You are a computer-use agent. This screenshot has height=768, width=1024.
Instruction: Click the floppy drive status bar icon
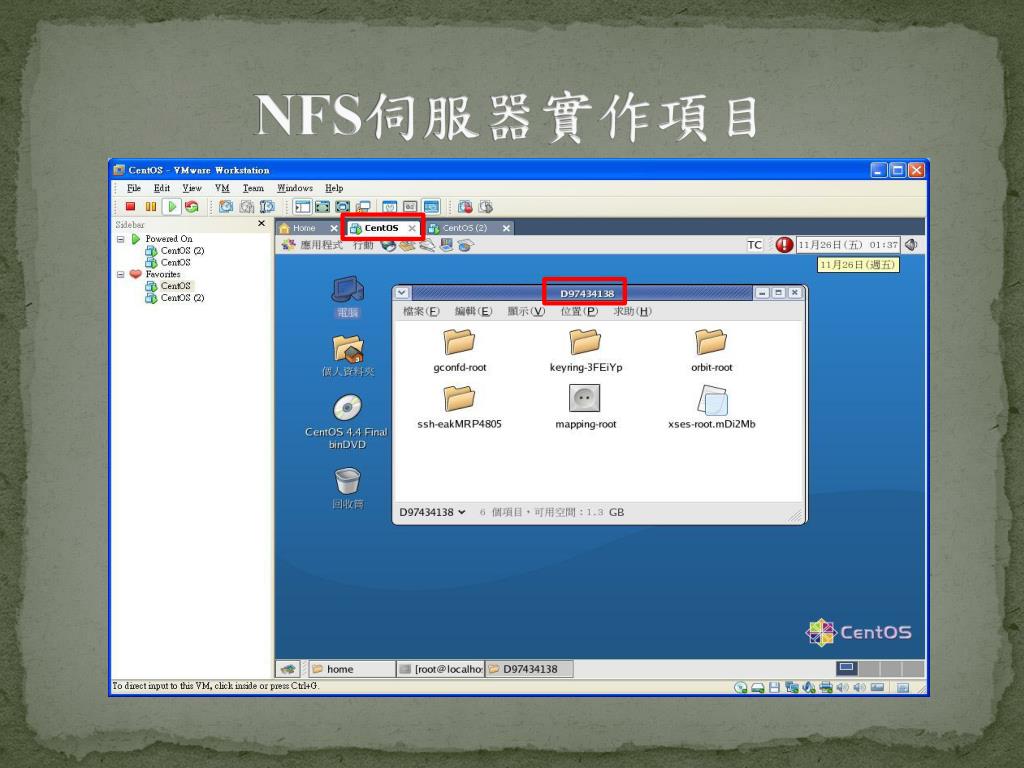[775, 687]
